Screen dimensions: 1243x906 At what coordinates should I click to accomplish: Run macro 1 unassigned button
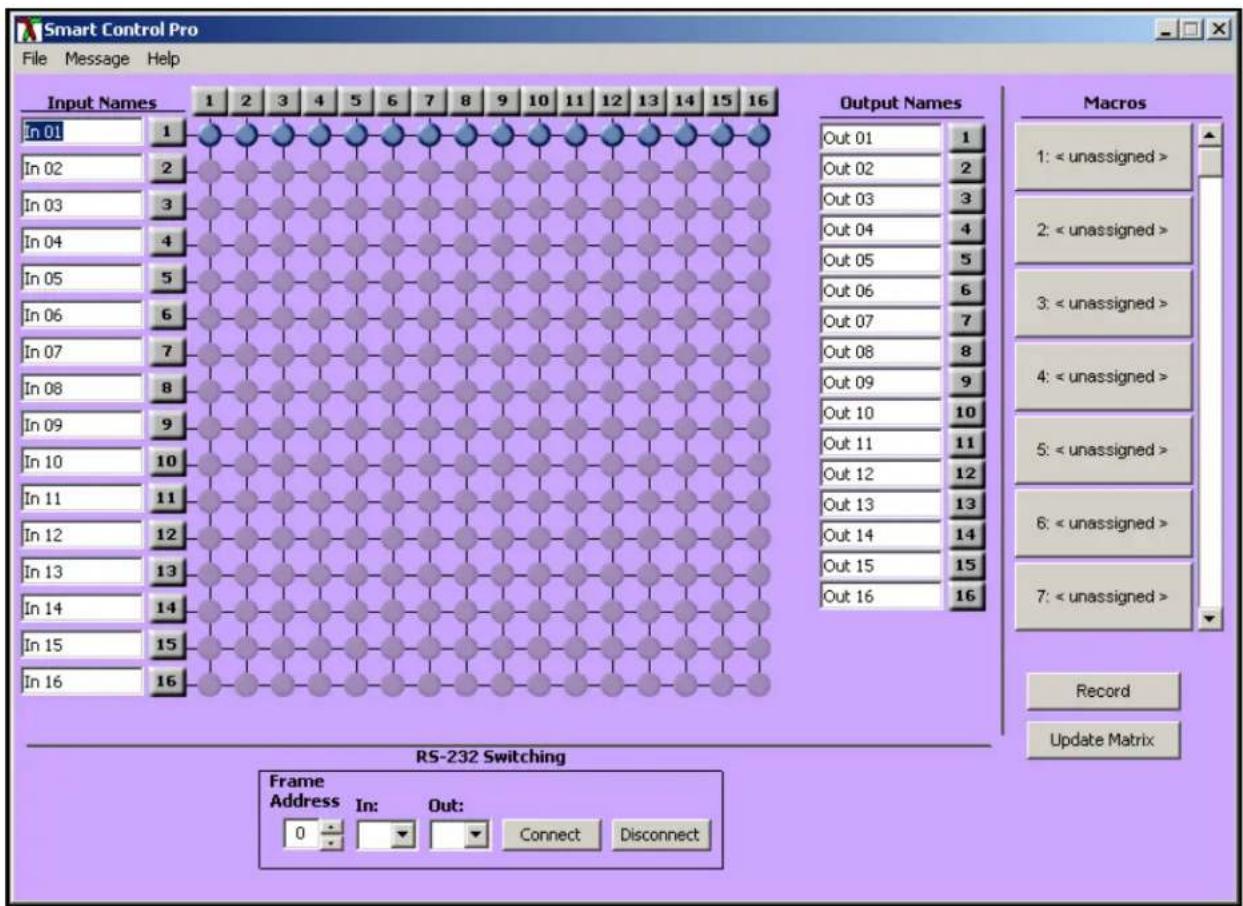pyautogui.click(x=1103, y=157)
